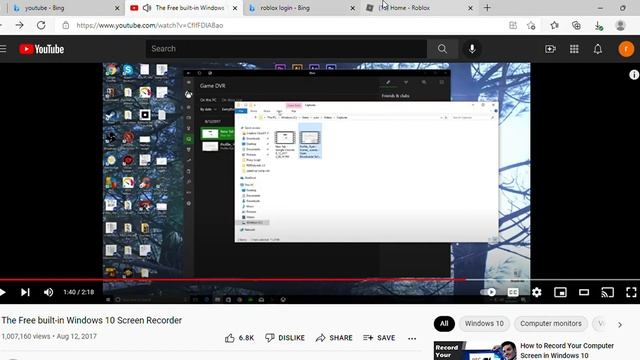View site information lock icon
The image size is (640, 360).
pyautogui.click(x=65, y=25)
